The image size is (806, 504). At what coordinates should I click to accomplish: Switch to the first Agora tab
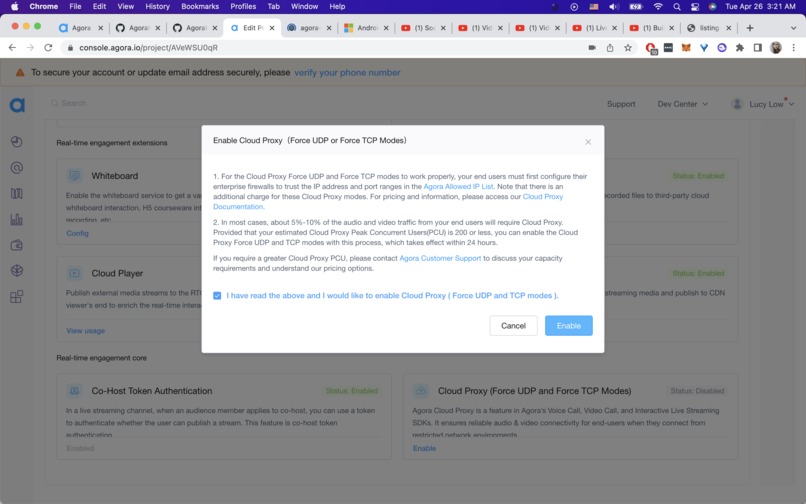(x=81, y=28)
